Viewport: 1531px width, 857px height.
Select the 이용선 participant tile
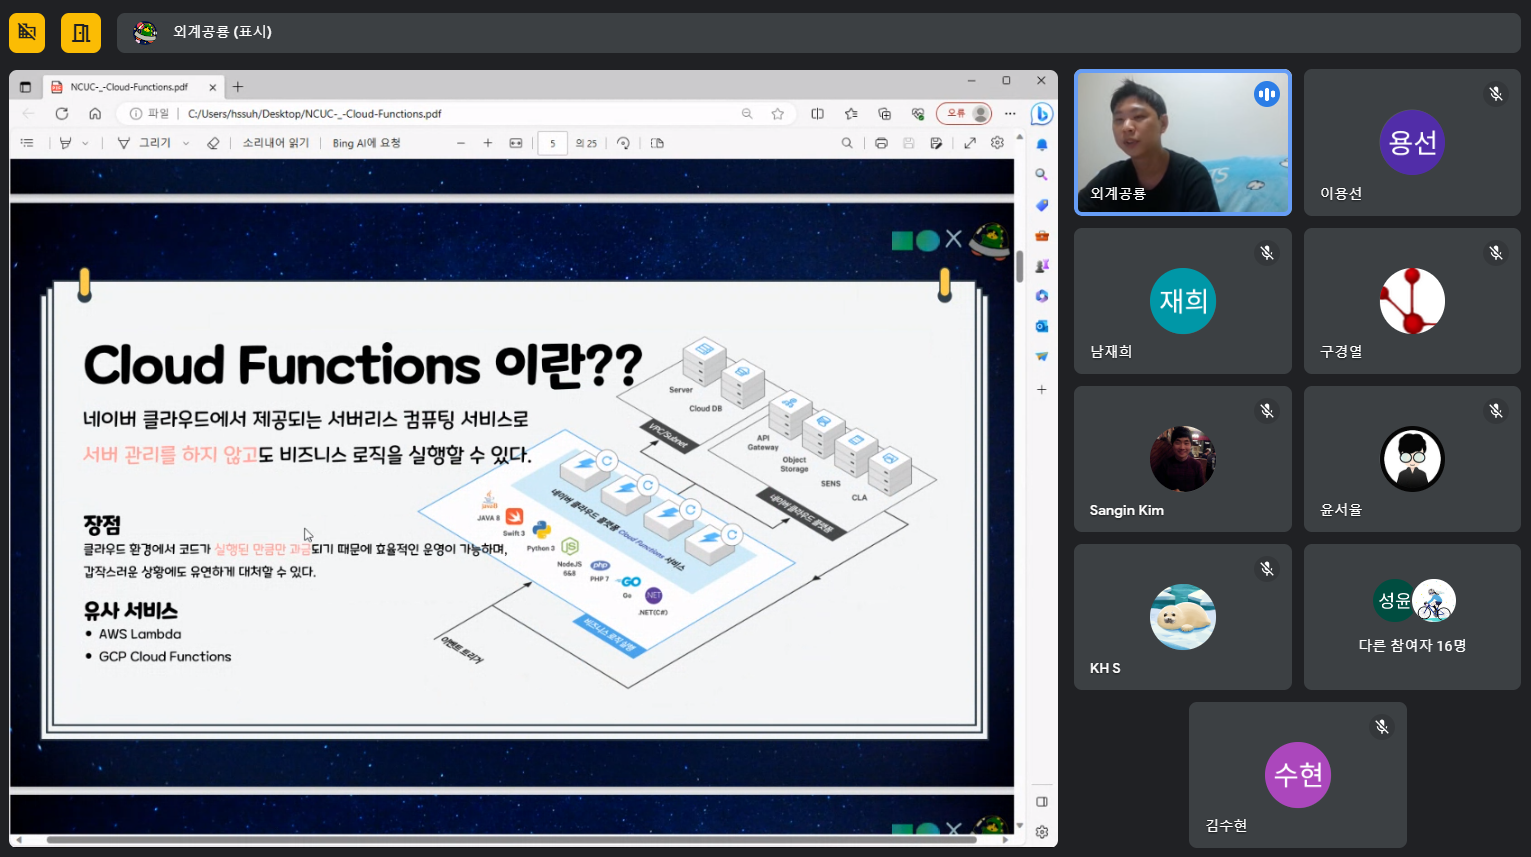click(x=1412, y=142)
